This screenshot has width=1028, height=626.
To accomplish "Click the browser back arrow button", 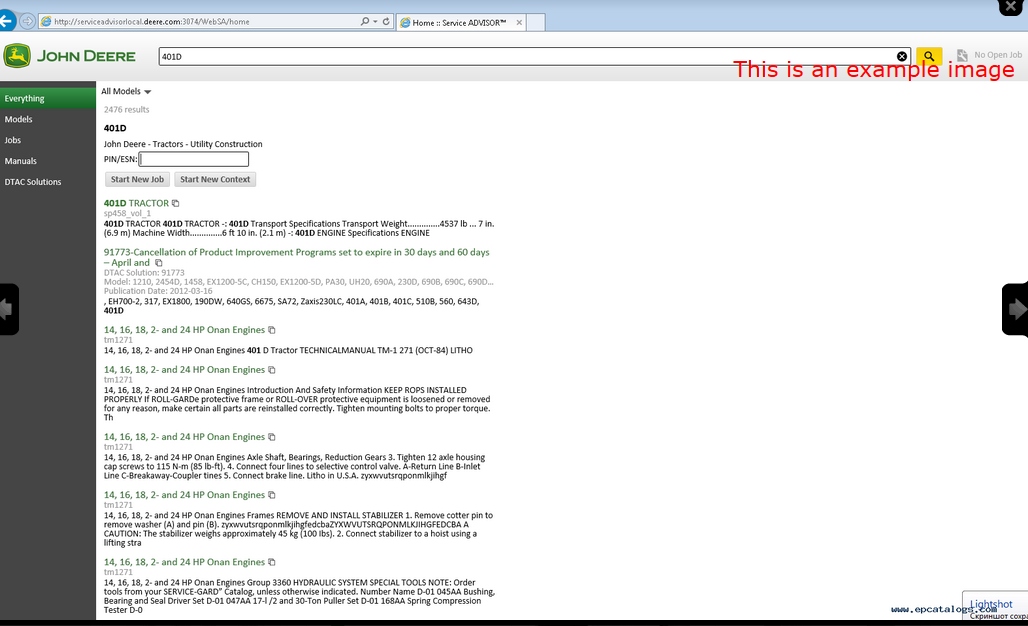I will (x=7, y=21).
